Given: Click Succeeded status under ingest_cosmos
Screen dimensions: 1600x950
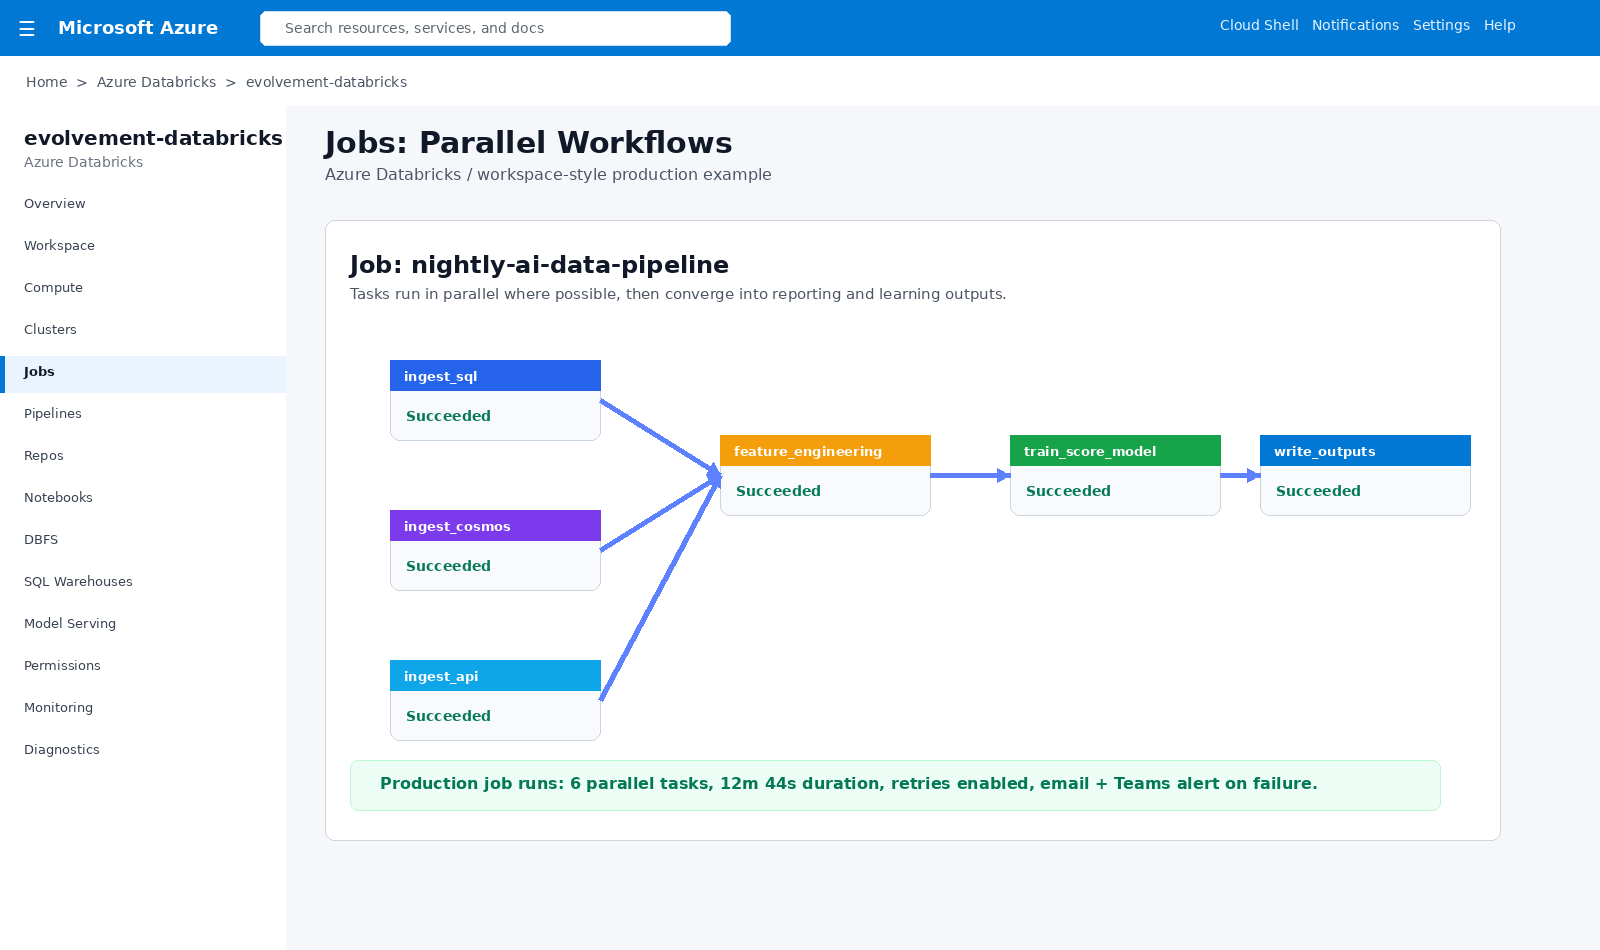Looking at the screenshot, I should [448, 566].
